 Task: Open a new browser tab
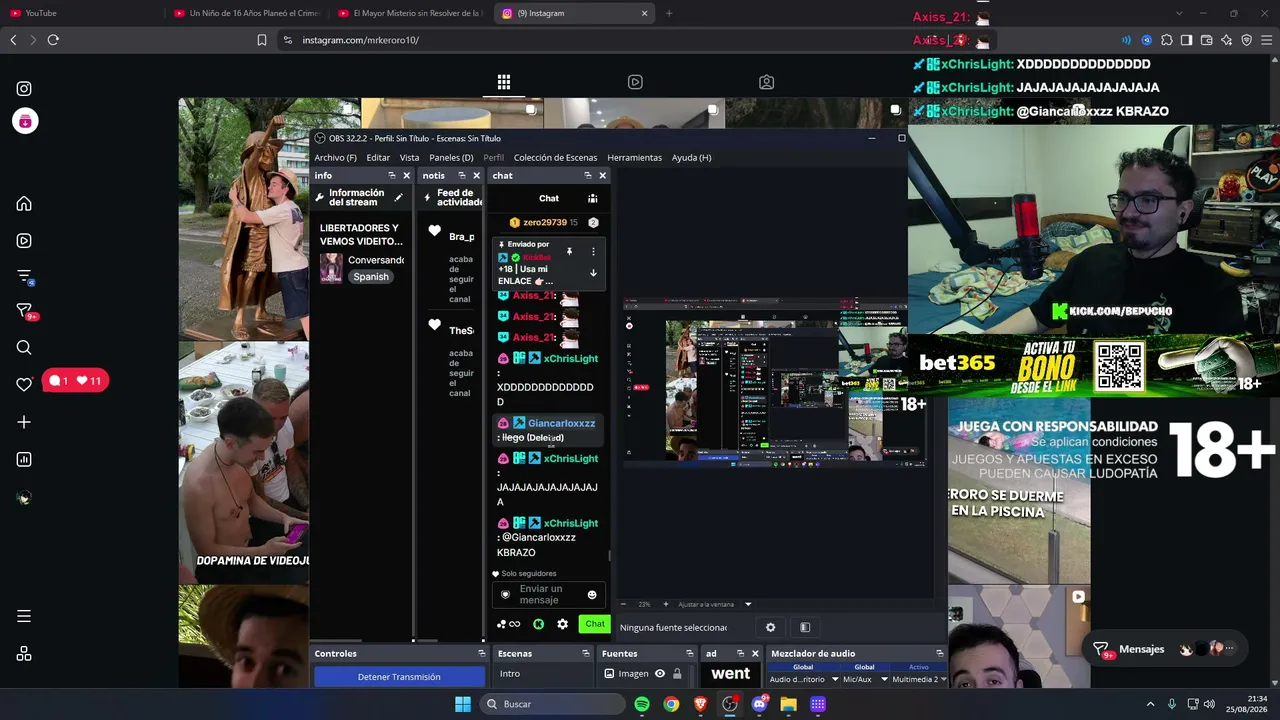(669, 13)
